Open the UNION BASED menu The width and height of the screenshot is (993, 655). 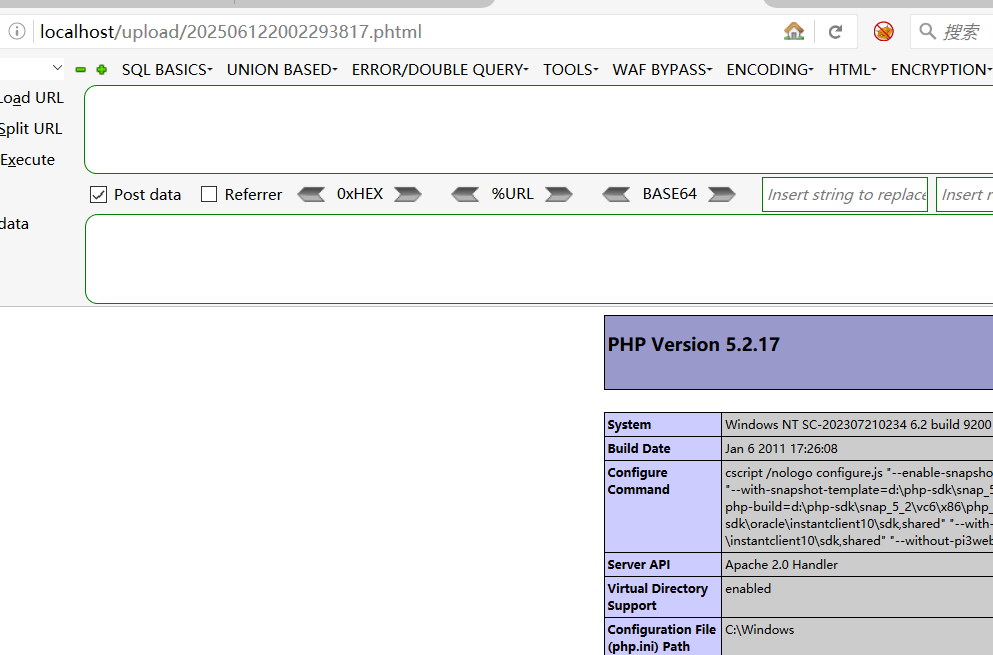pos(282,70)
